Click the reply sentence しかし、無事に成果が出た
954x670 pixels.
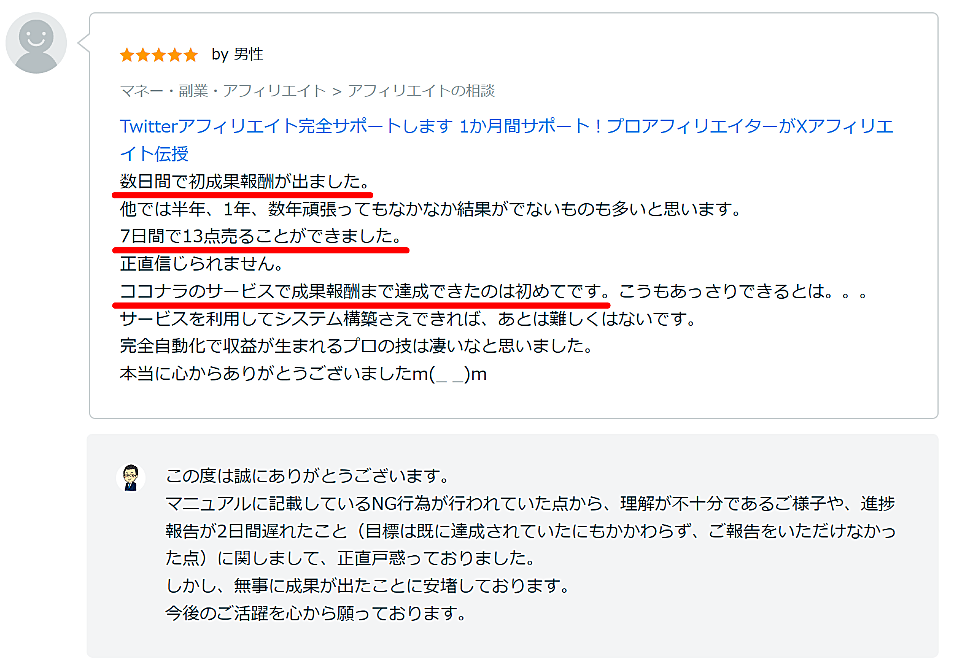pos(367,586)
